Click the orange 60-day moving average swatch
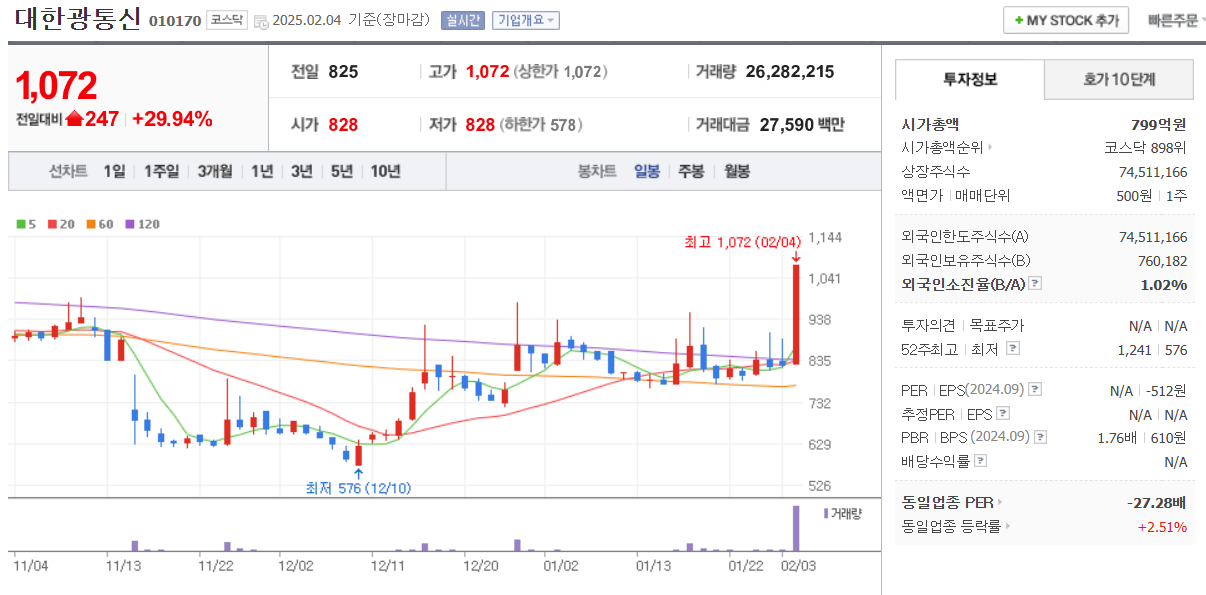1206x595 pixels. (89, 224)
